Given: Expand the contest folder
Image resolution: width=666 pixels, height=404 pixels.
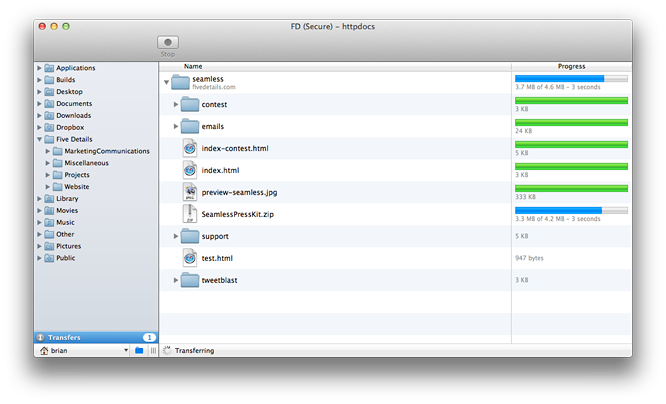Looking at the screenshot, I should click(176, 104).
